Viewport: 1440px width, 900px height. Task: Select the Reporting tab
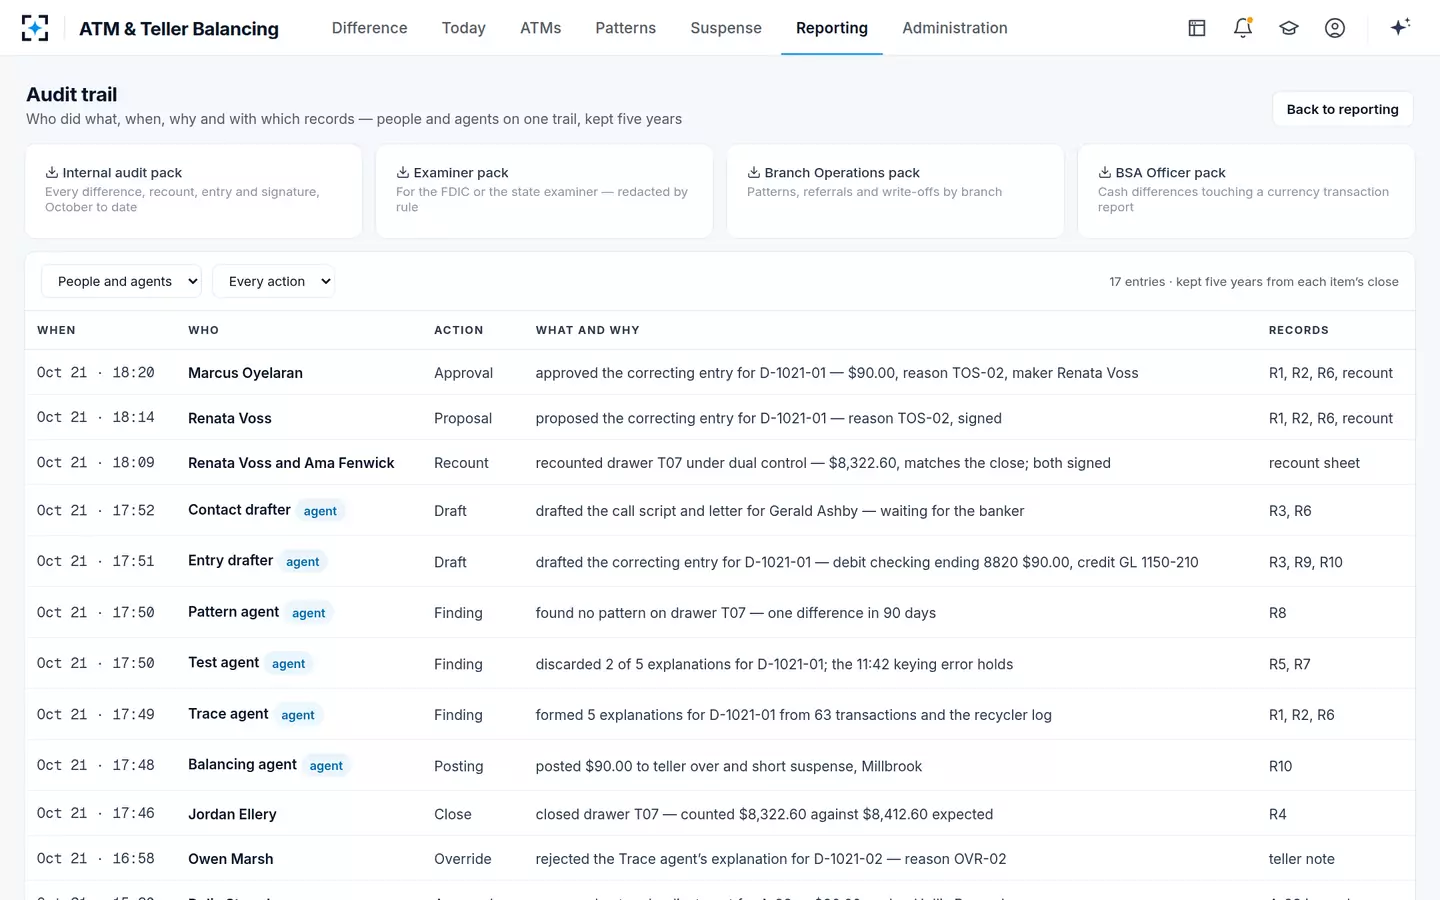coord(832,28)
